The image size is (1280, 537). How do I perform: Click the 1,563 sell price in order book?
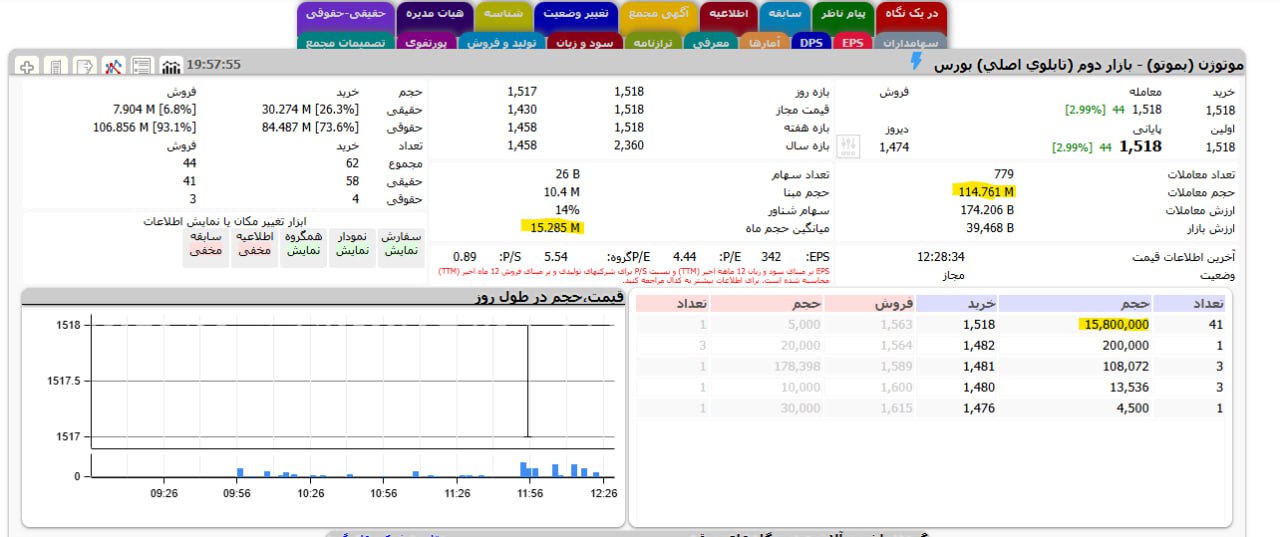pos(897,324)
